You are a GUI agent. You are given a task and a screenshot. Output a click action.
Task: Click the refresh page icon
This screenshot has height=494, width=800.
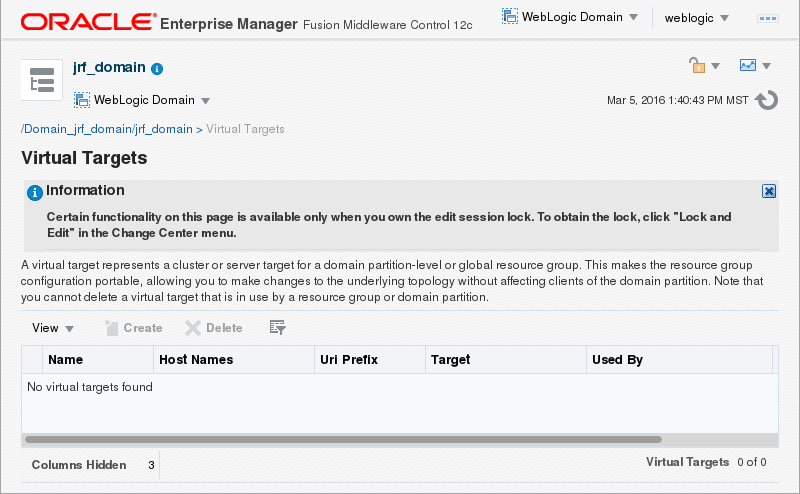pos(767,100)
